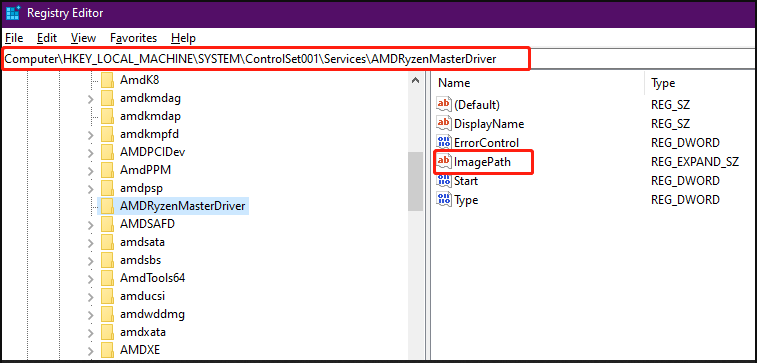Select the AMDRyzenMasterDriver folder icon
Viewport: 757px width, 363px height.
(x=107, y=206)
